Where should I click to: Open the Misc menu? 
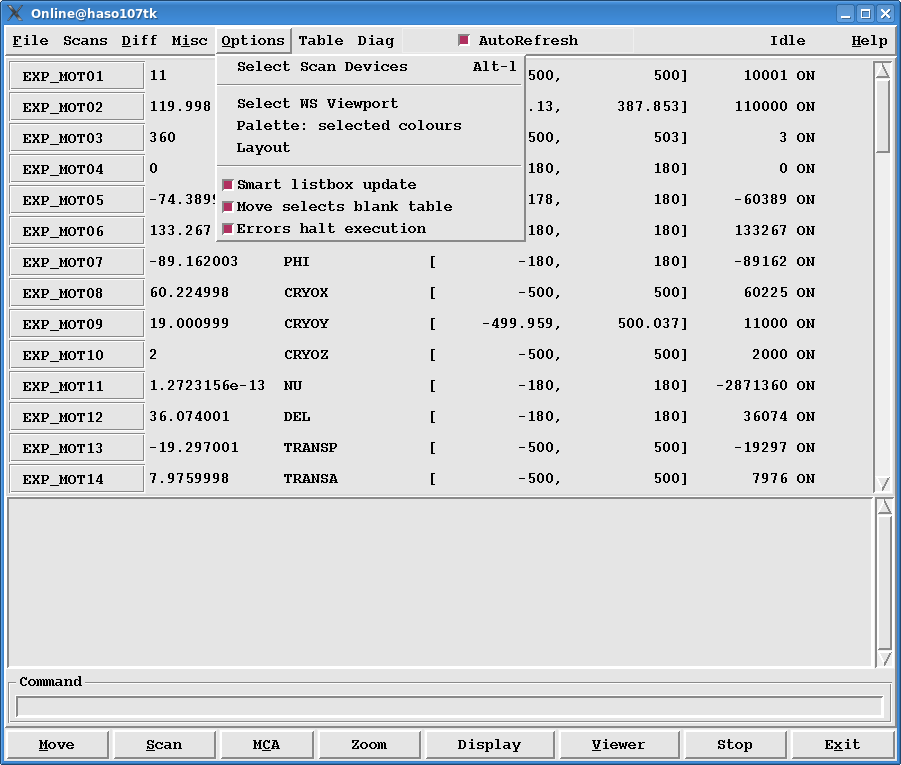(189, 41)
